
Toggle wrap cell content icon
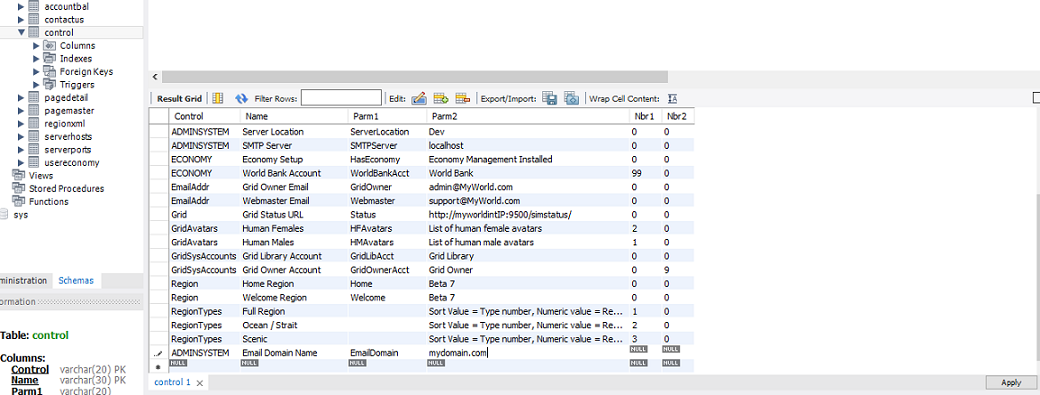tap(672, 99)
